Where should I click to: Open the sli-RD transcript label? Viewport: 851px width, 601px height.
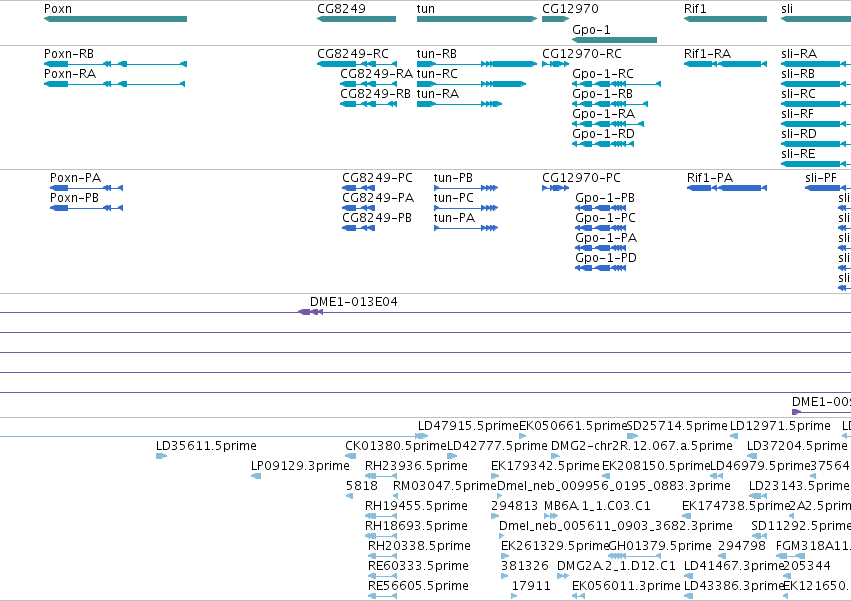pos(799,134)
